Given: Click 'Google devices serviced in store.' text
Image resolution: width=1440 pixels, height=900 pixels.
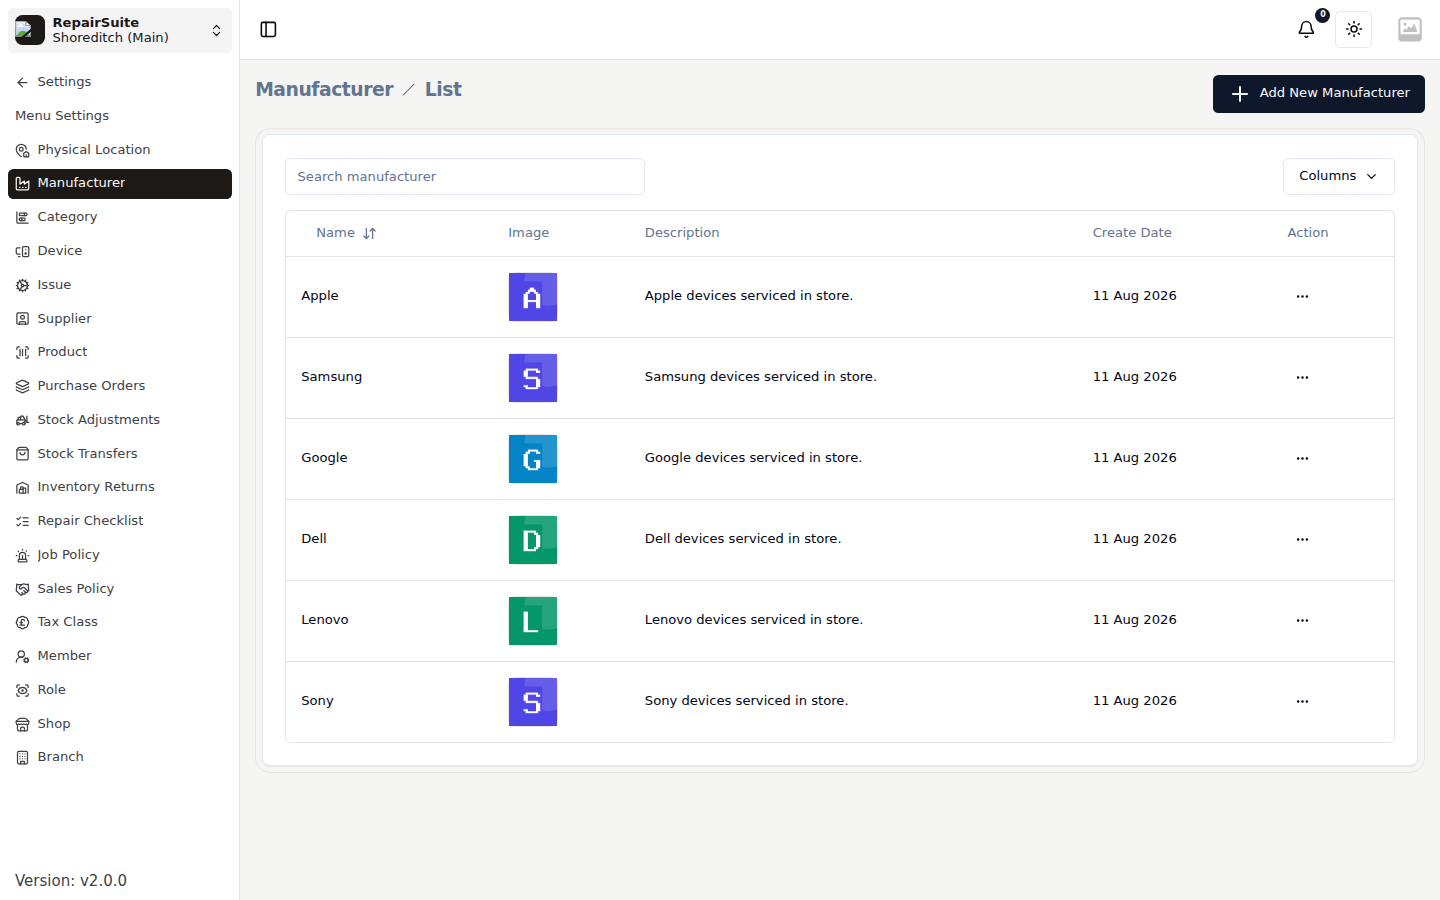Looking at the screenshot, I should pyautogui.click(x=753, y=458).
